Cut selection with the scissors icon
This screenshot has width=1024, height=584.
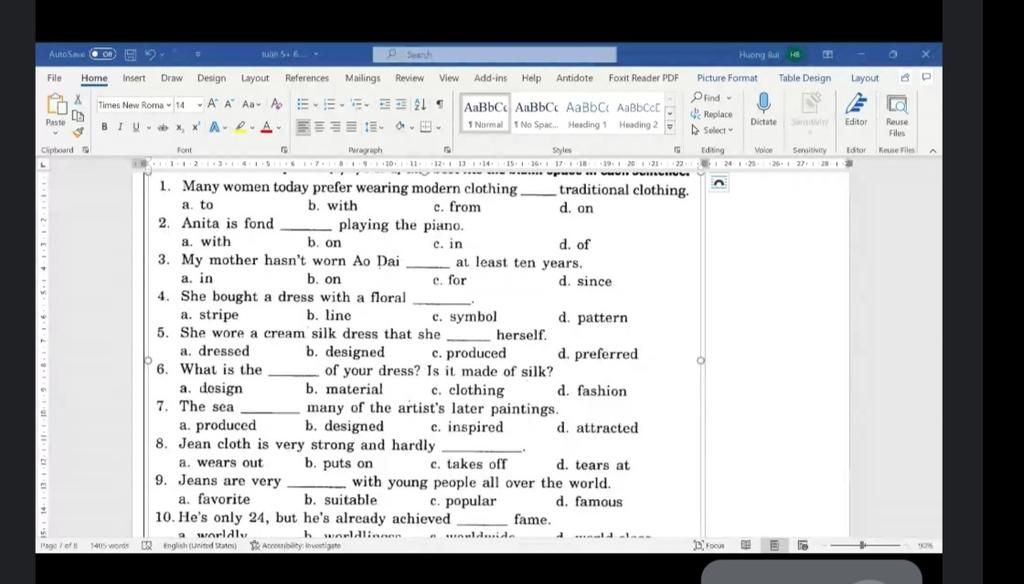point(78,99)
